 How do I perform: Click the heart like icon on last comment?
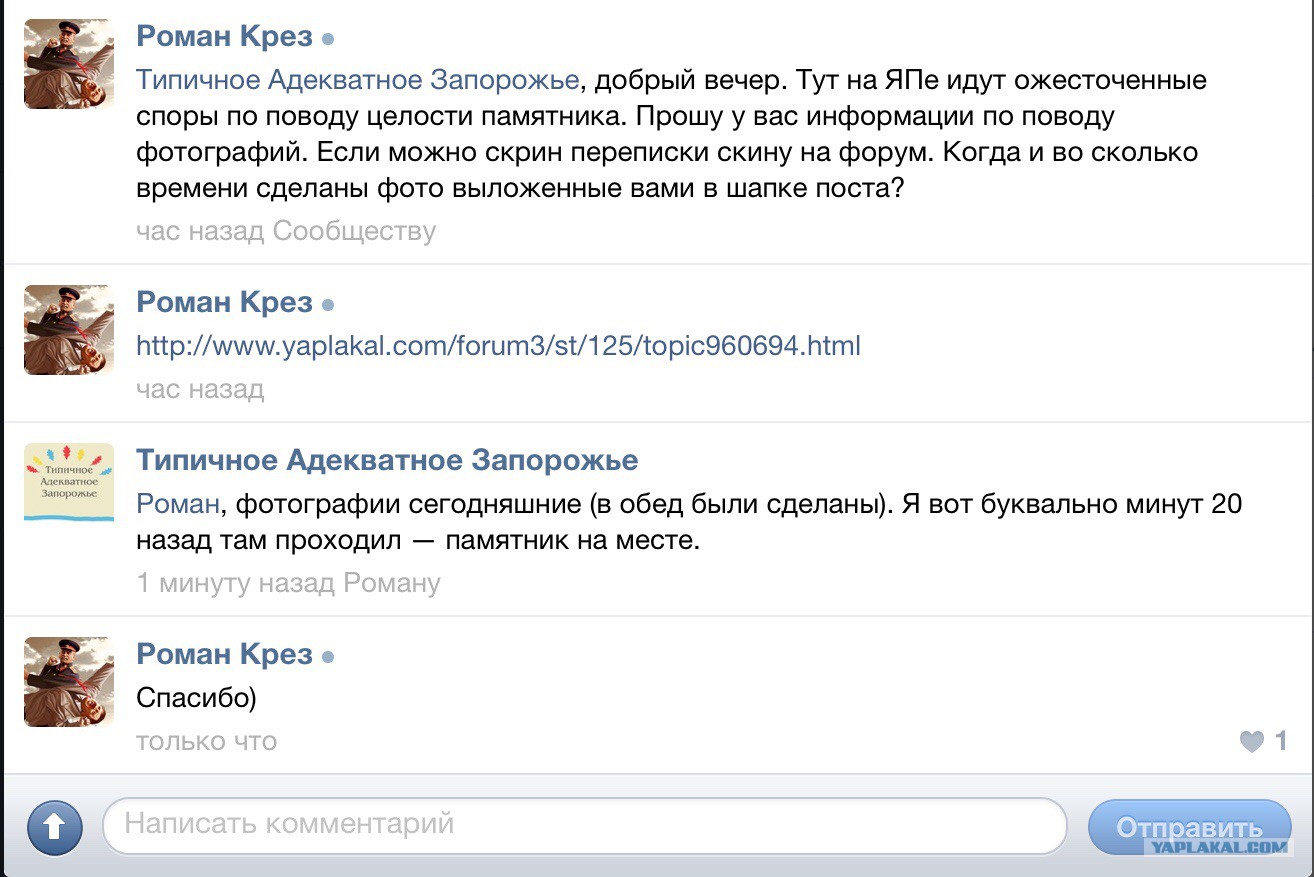(1251, 741)
